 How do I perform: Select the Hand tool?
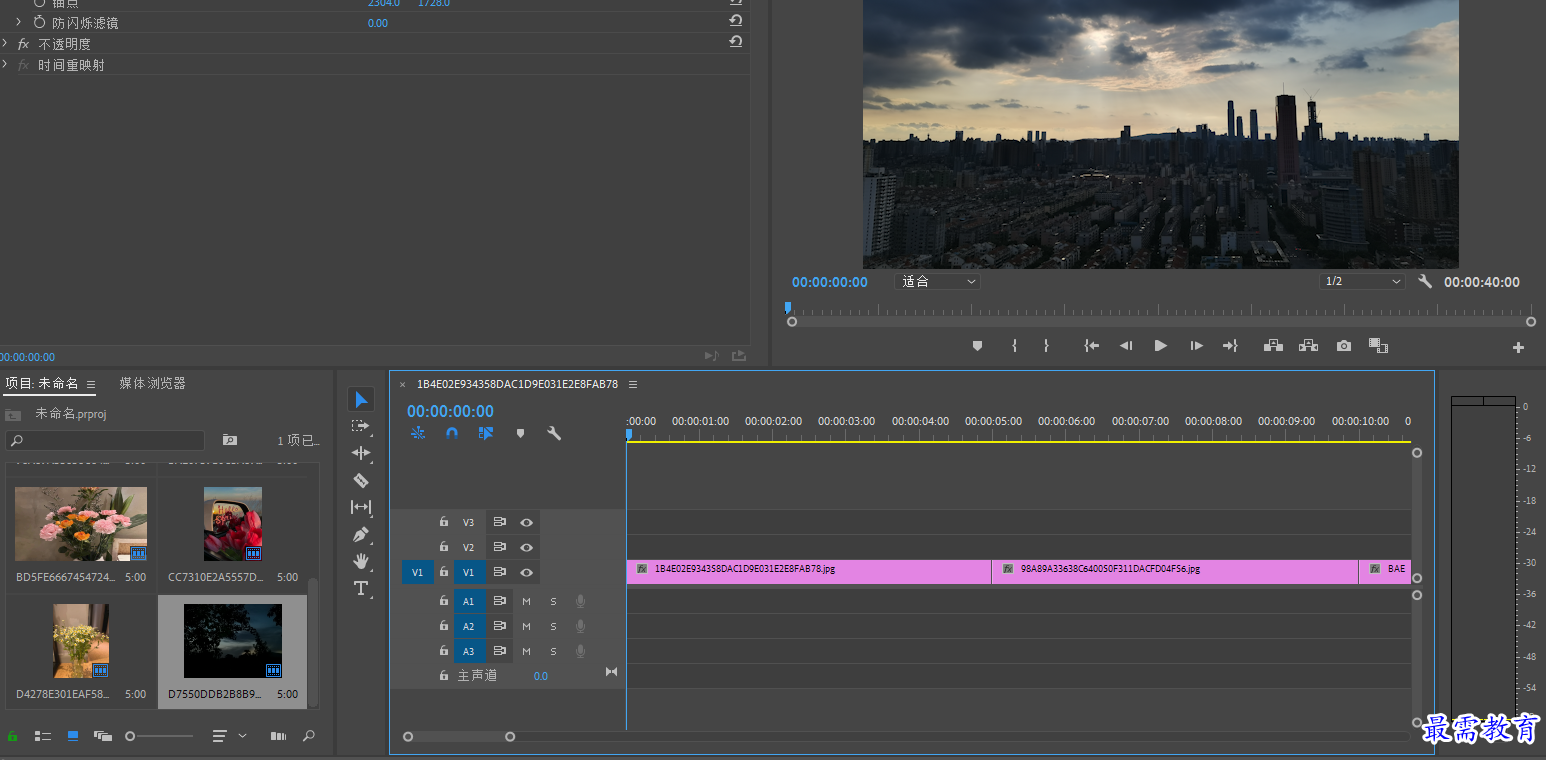coord(361,561)
